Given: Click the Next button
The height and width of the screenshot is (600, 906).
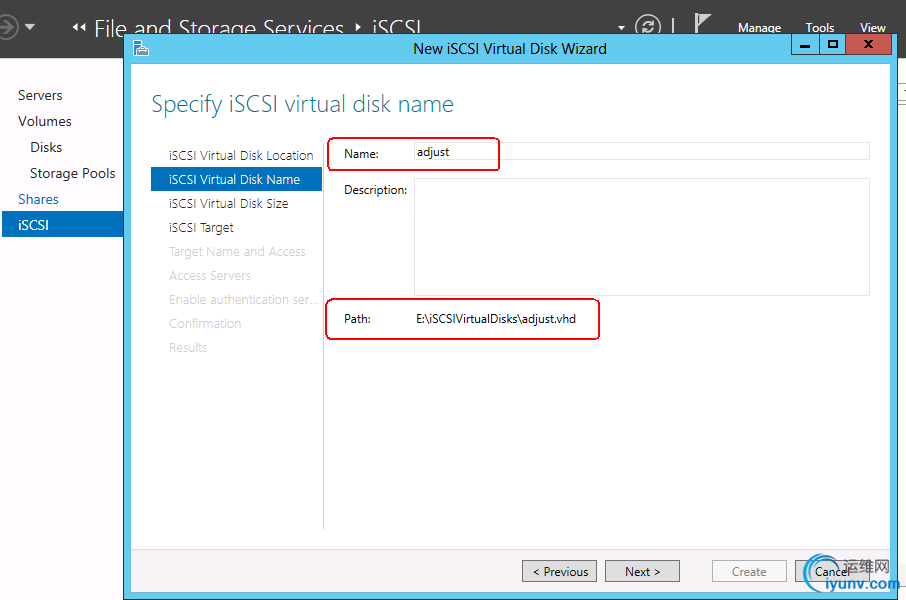Looking at the screenshot, I should [x=642, y=571].
